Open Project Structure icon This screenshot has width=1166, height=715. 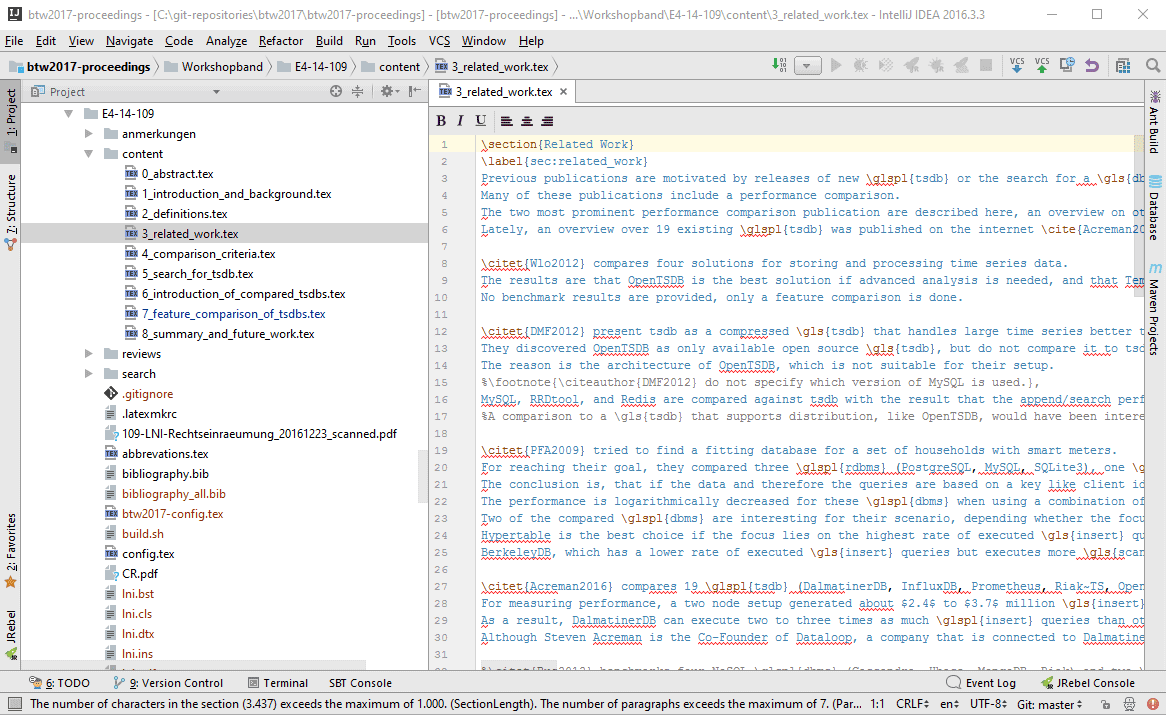coord(1123,65)
